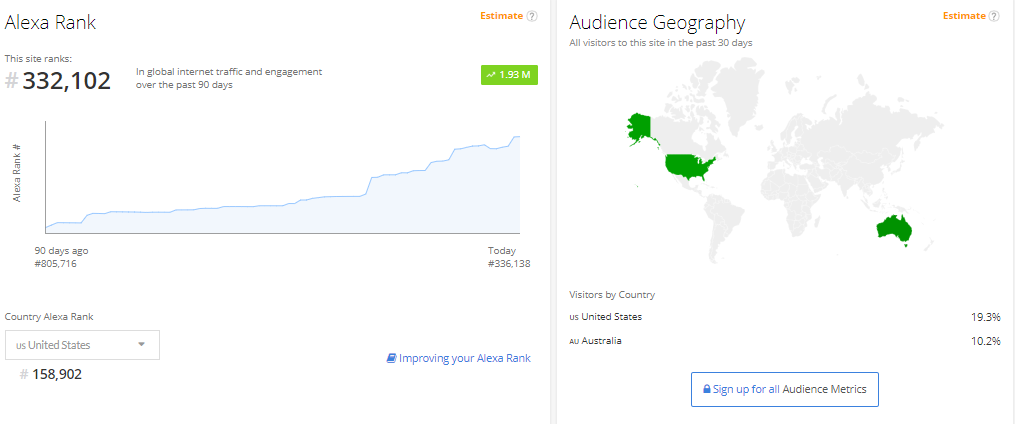Click the Audience Geography heading
This screenshot has width=1015, height=424.
[657, 23]
